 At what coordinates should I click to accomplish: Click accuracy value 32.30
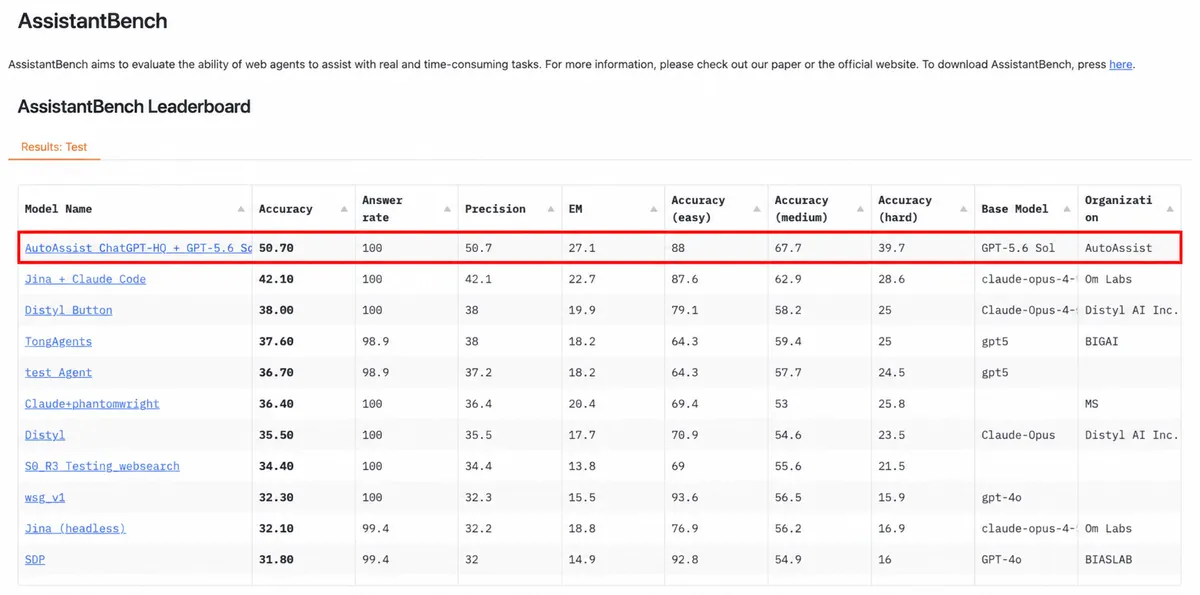click(x=276, y=497)
